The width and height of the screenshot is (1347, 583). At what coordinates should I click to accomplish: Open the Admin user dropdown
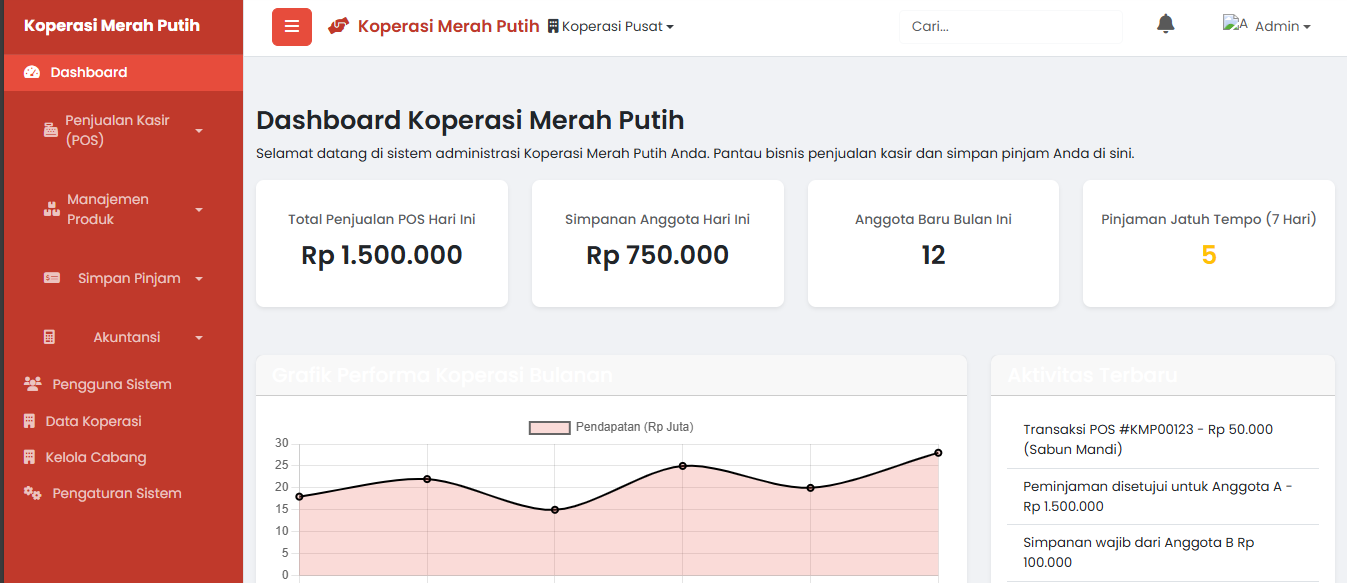point(1267,26)
